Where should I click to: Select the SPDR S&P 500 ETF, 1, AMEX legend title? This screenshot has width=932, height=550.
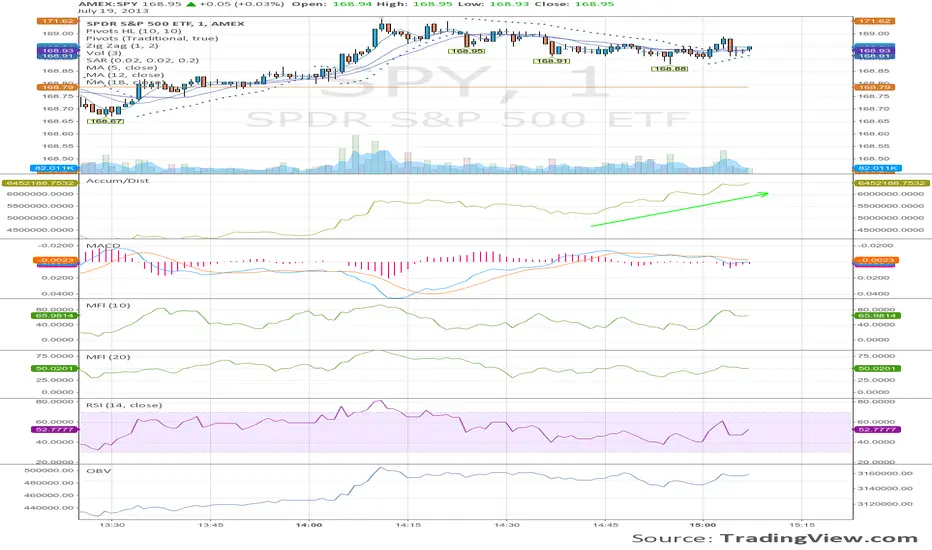[x=165, y=24]
